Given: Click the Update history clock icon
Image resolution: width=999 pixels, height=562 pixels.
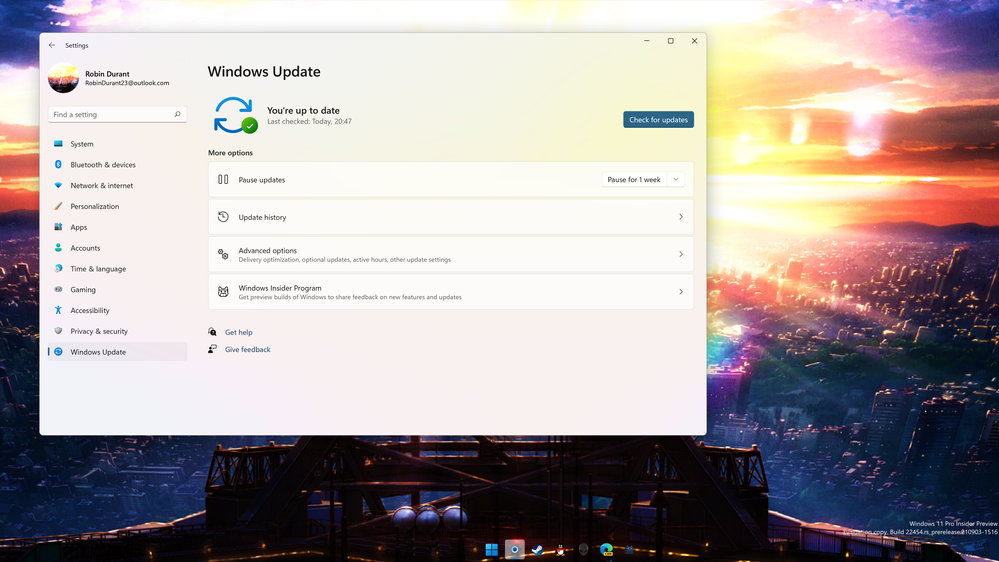Looking at the screenshot, I should (x=223, y=217).
